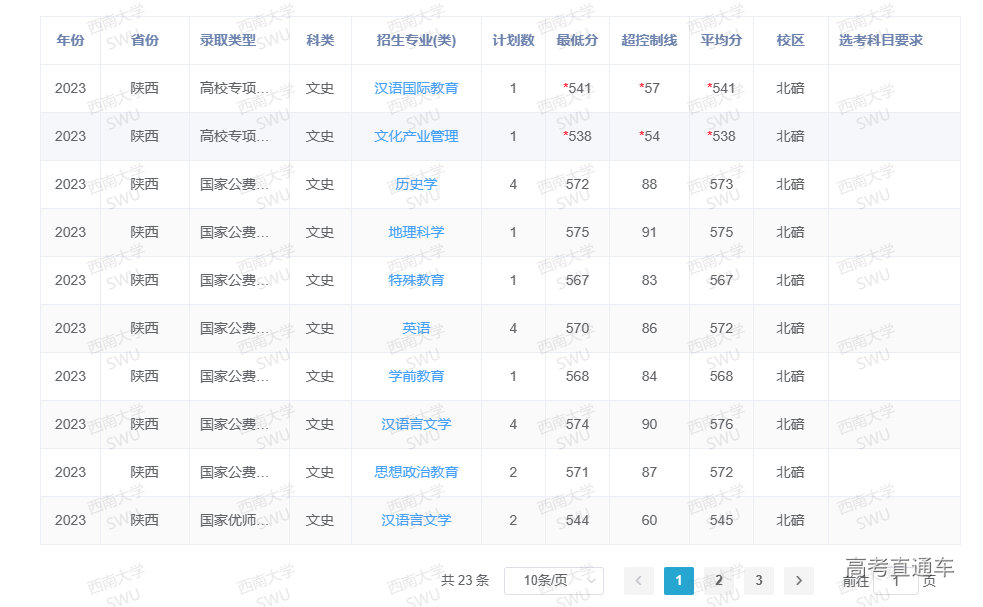Screen dimensions: 983x607
Task: Click the previous page arrow
Action: coord(639,580)
